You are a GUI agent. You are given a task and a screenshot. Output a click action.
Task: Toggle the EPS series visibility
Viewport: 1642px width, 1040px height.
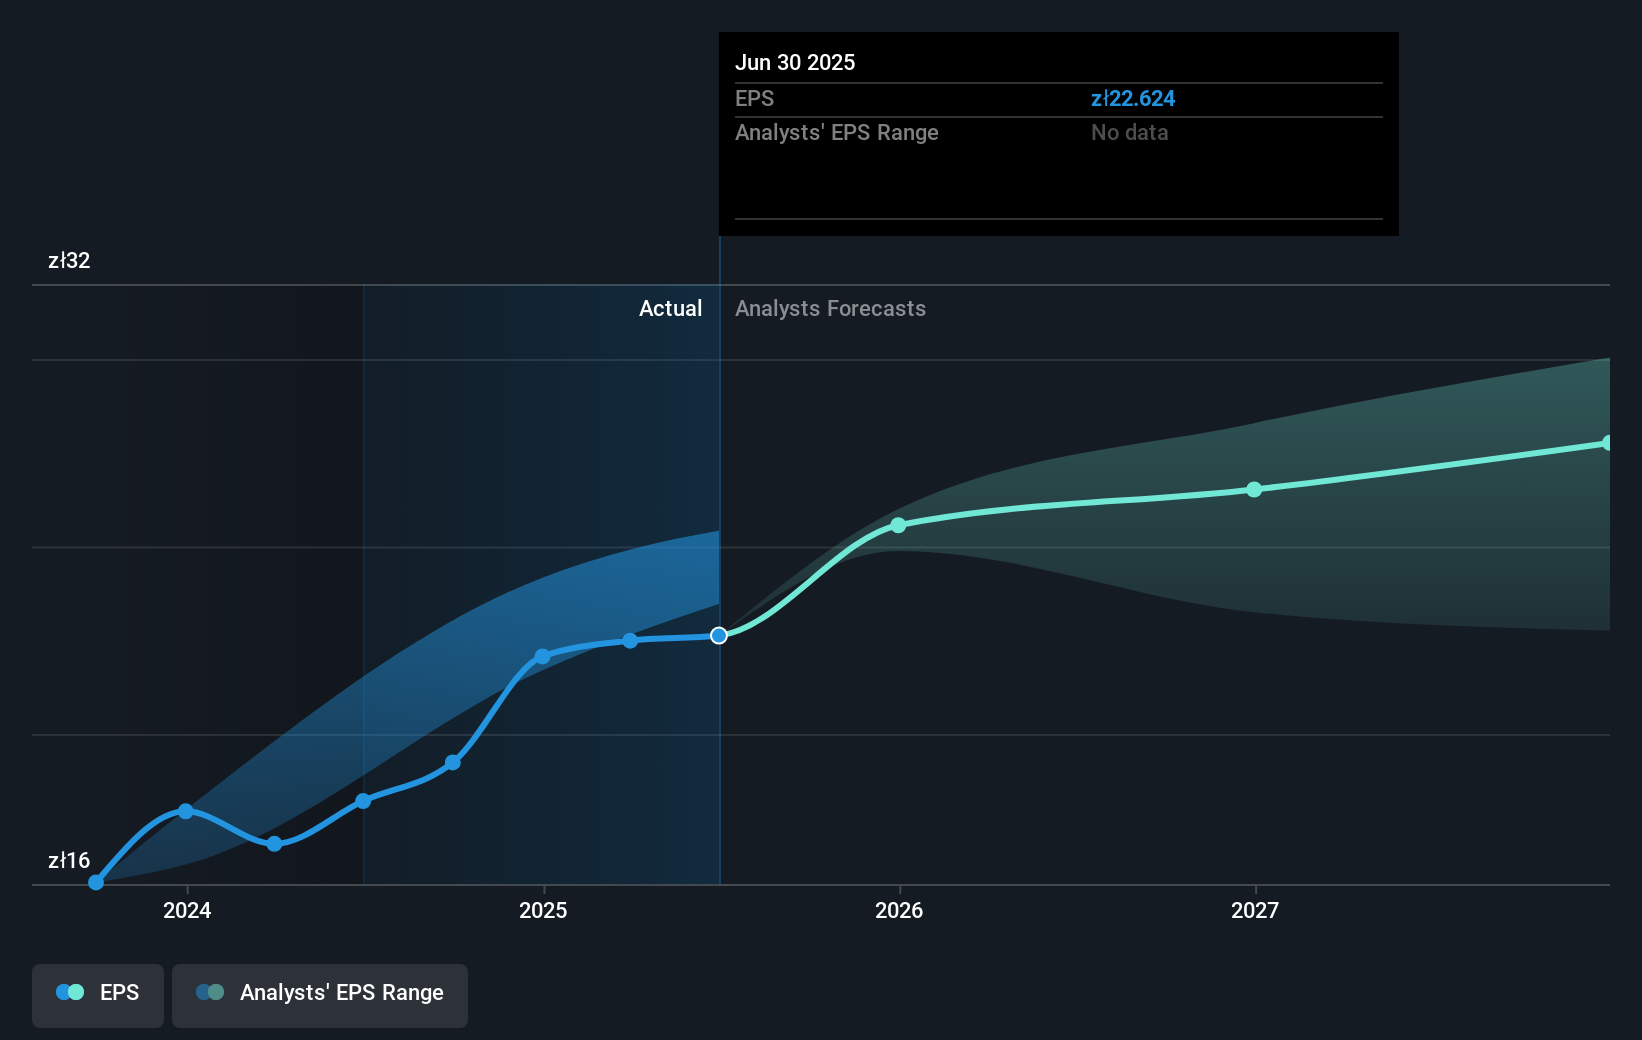pyautogui.click(x=97, y=994)
